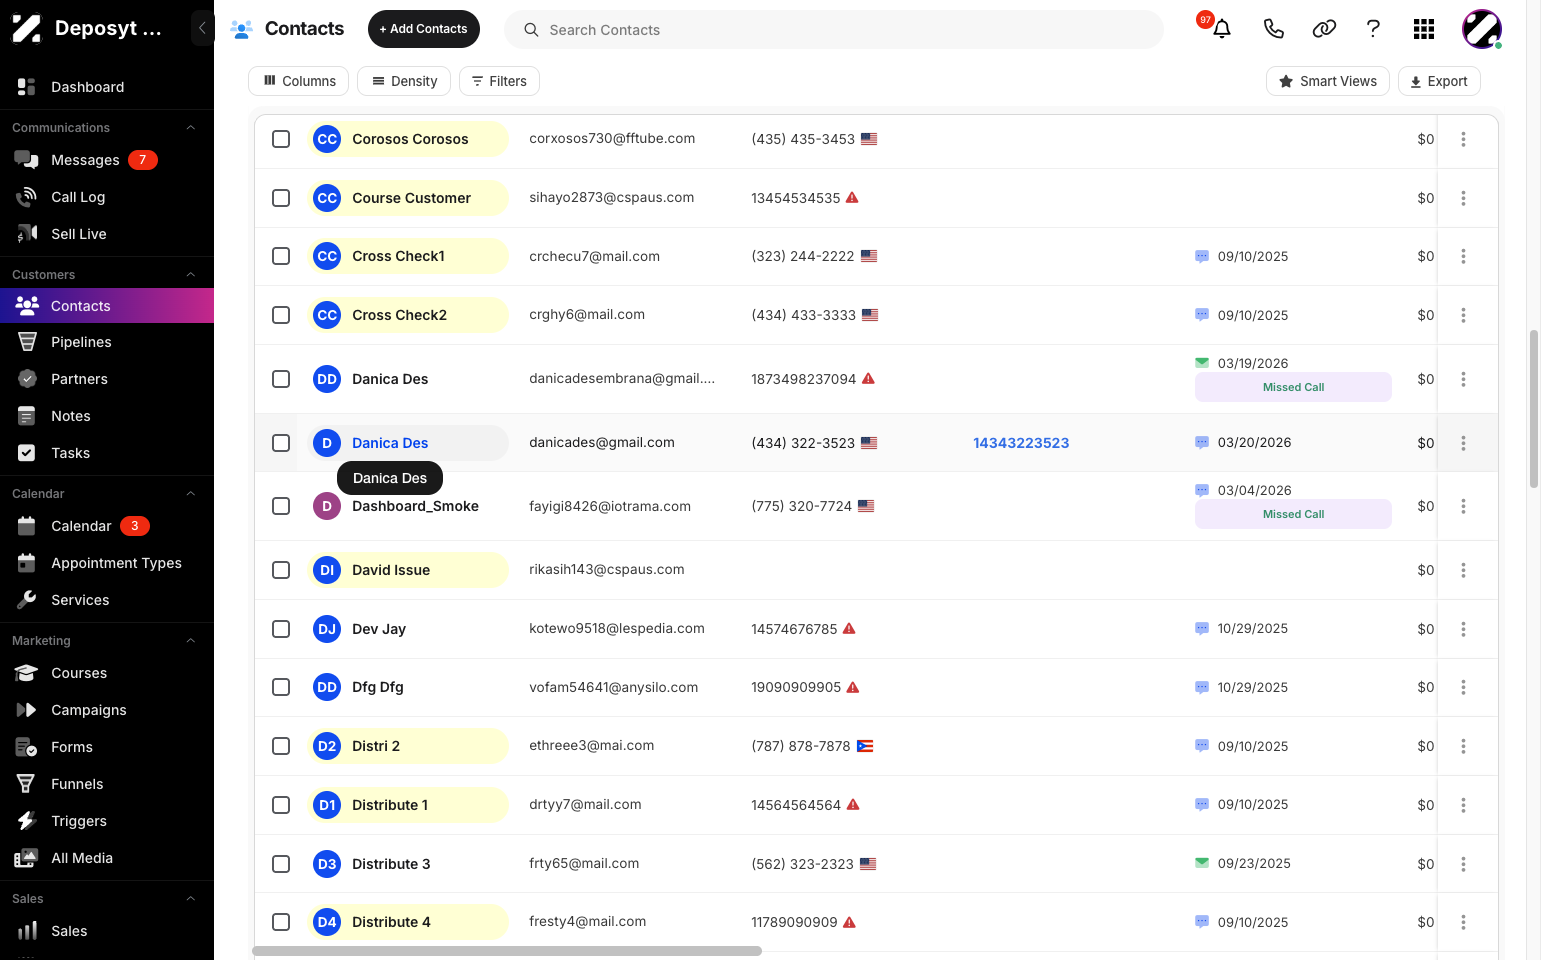Image resolution: width=1541 pixels, height=960 pixels.
Task: Tick the David Issue checkbox
Action: (x=281, y=570)
